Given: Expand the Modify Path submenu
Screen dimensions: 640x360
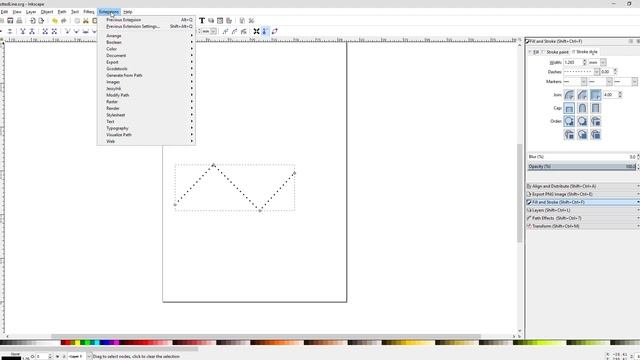Looking at the screenshot, I should point(146,95).
